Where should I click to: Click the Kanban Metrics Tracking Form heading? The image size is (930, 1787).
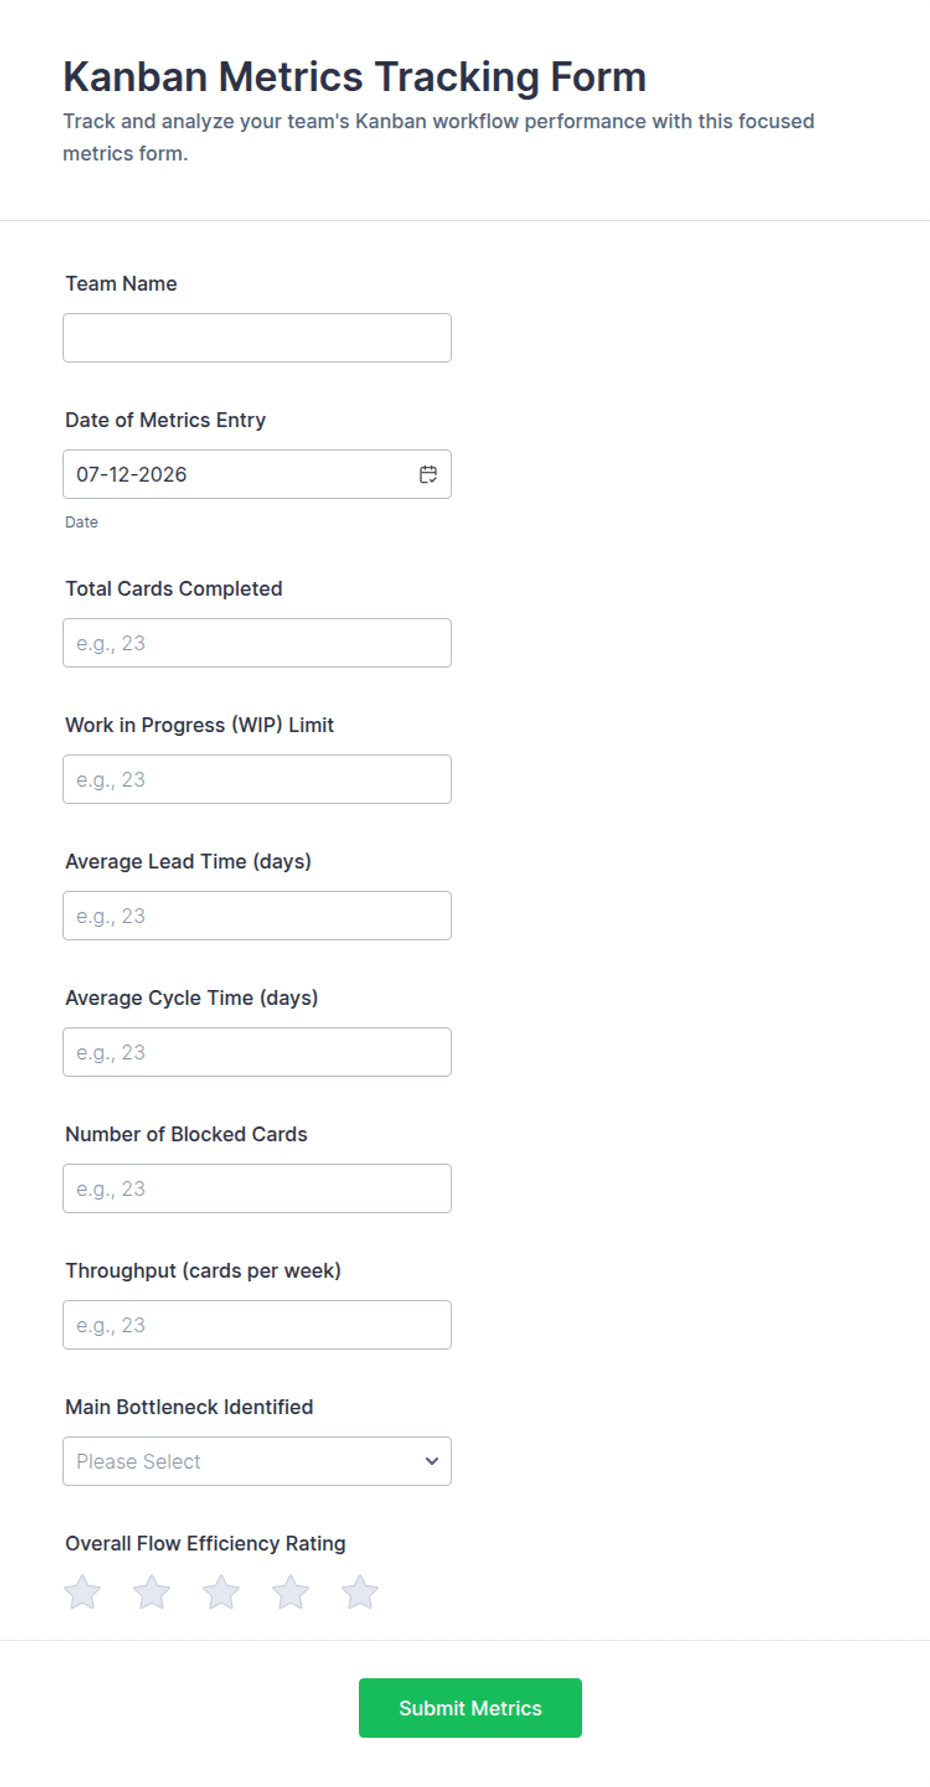click(355, 77)
